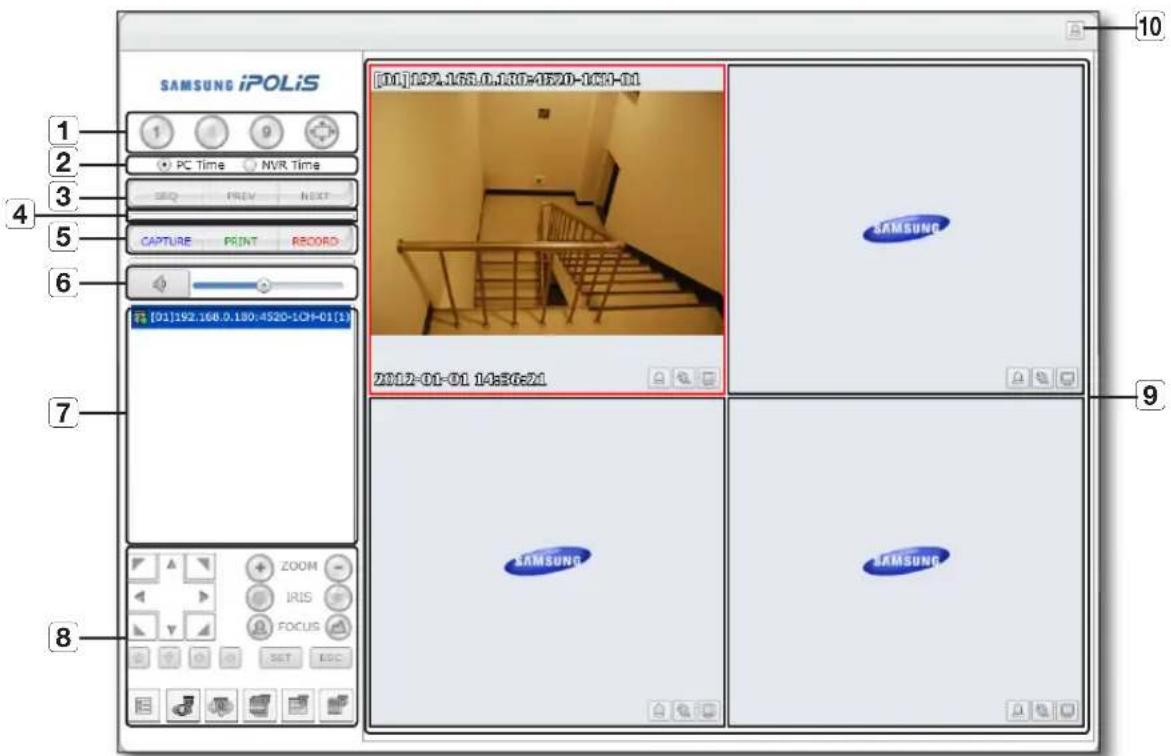The width and height of the screenshot is (1171, 756).
Task: Click the bell icon on the lower-right empty tile
Action: (x=1017, y=710)
